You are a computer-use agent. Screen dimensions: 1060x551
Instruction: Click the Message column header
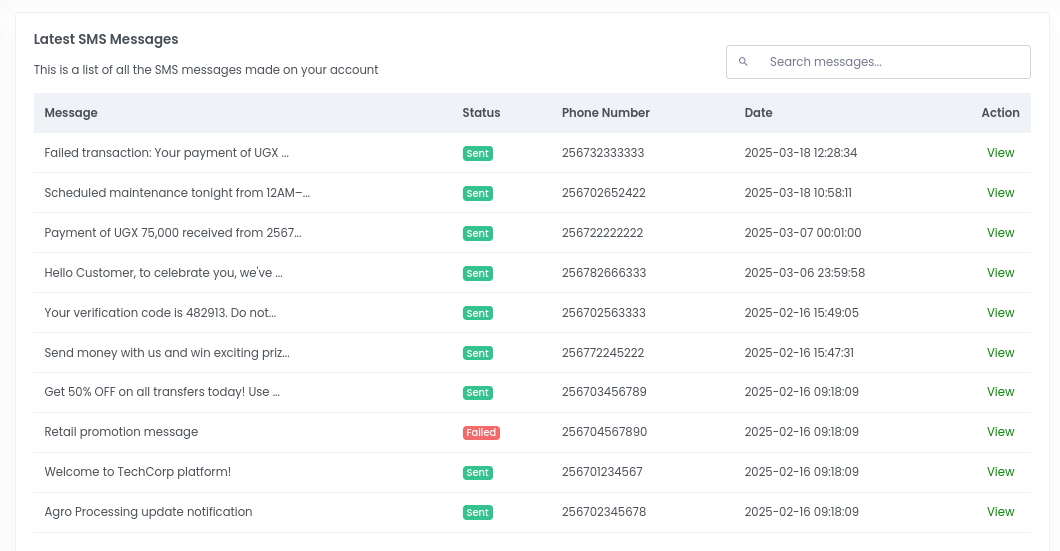(71, 113)
